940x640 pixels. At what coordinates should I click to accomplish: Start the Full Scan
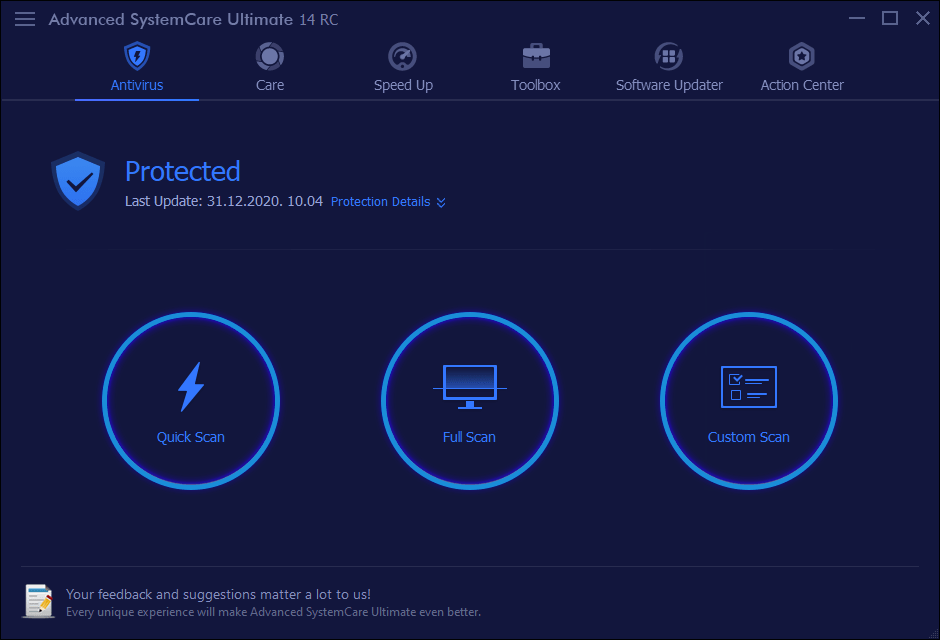tap(470, 400)
